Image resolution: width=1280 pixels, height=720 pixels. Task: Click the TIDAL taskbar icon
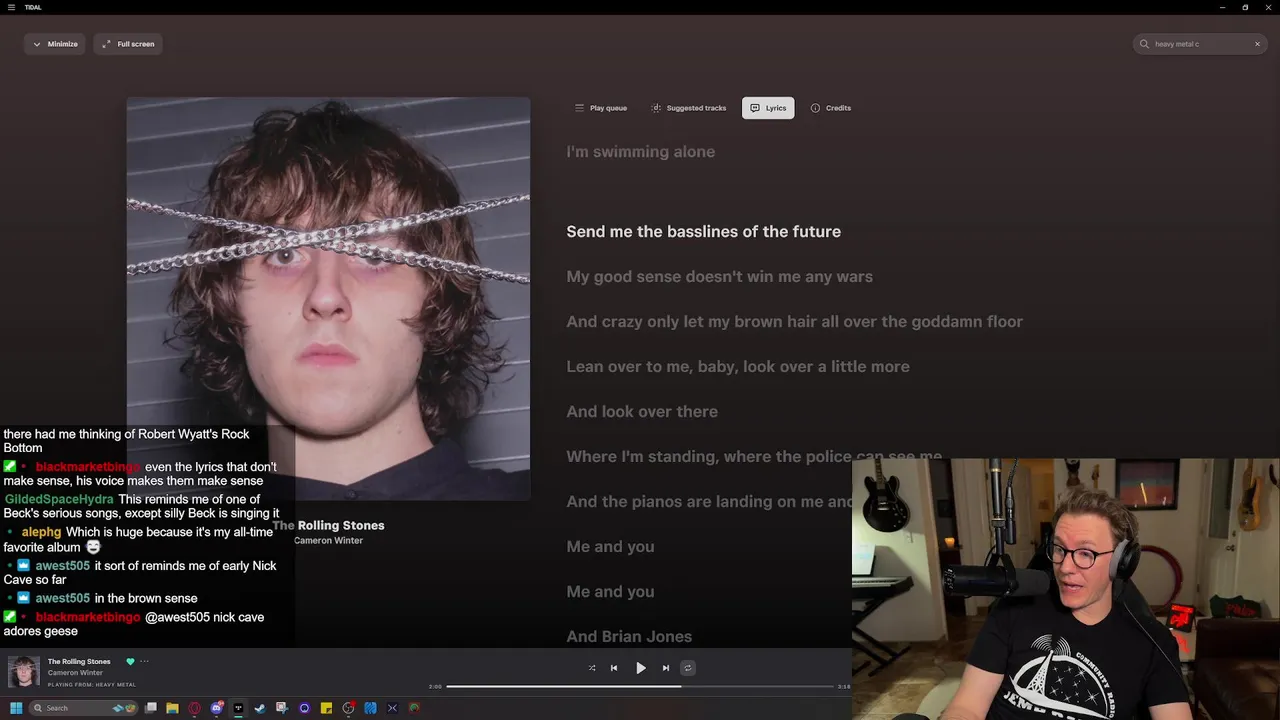coord(238,708)
